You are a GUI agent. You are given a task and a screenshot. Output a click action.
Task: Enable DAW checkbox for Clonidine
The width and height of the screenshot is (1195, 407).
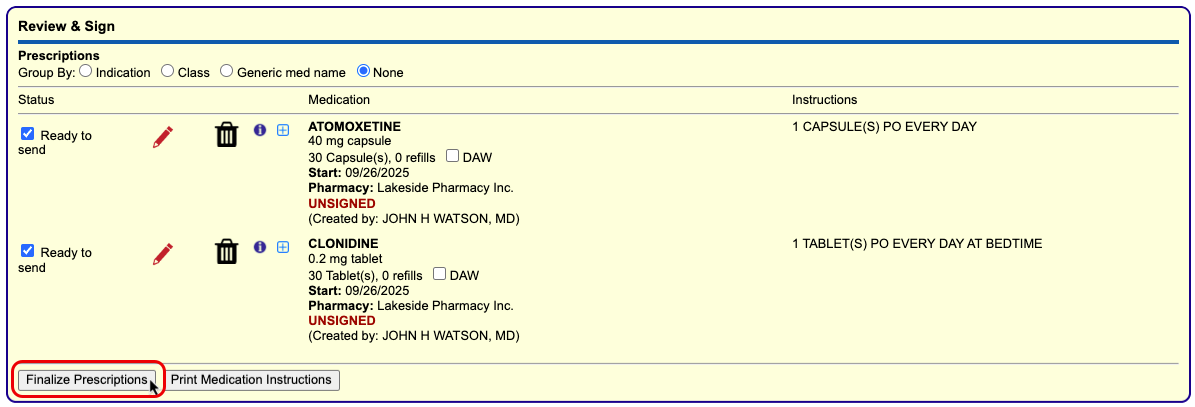[438, 274]
